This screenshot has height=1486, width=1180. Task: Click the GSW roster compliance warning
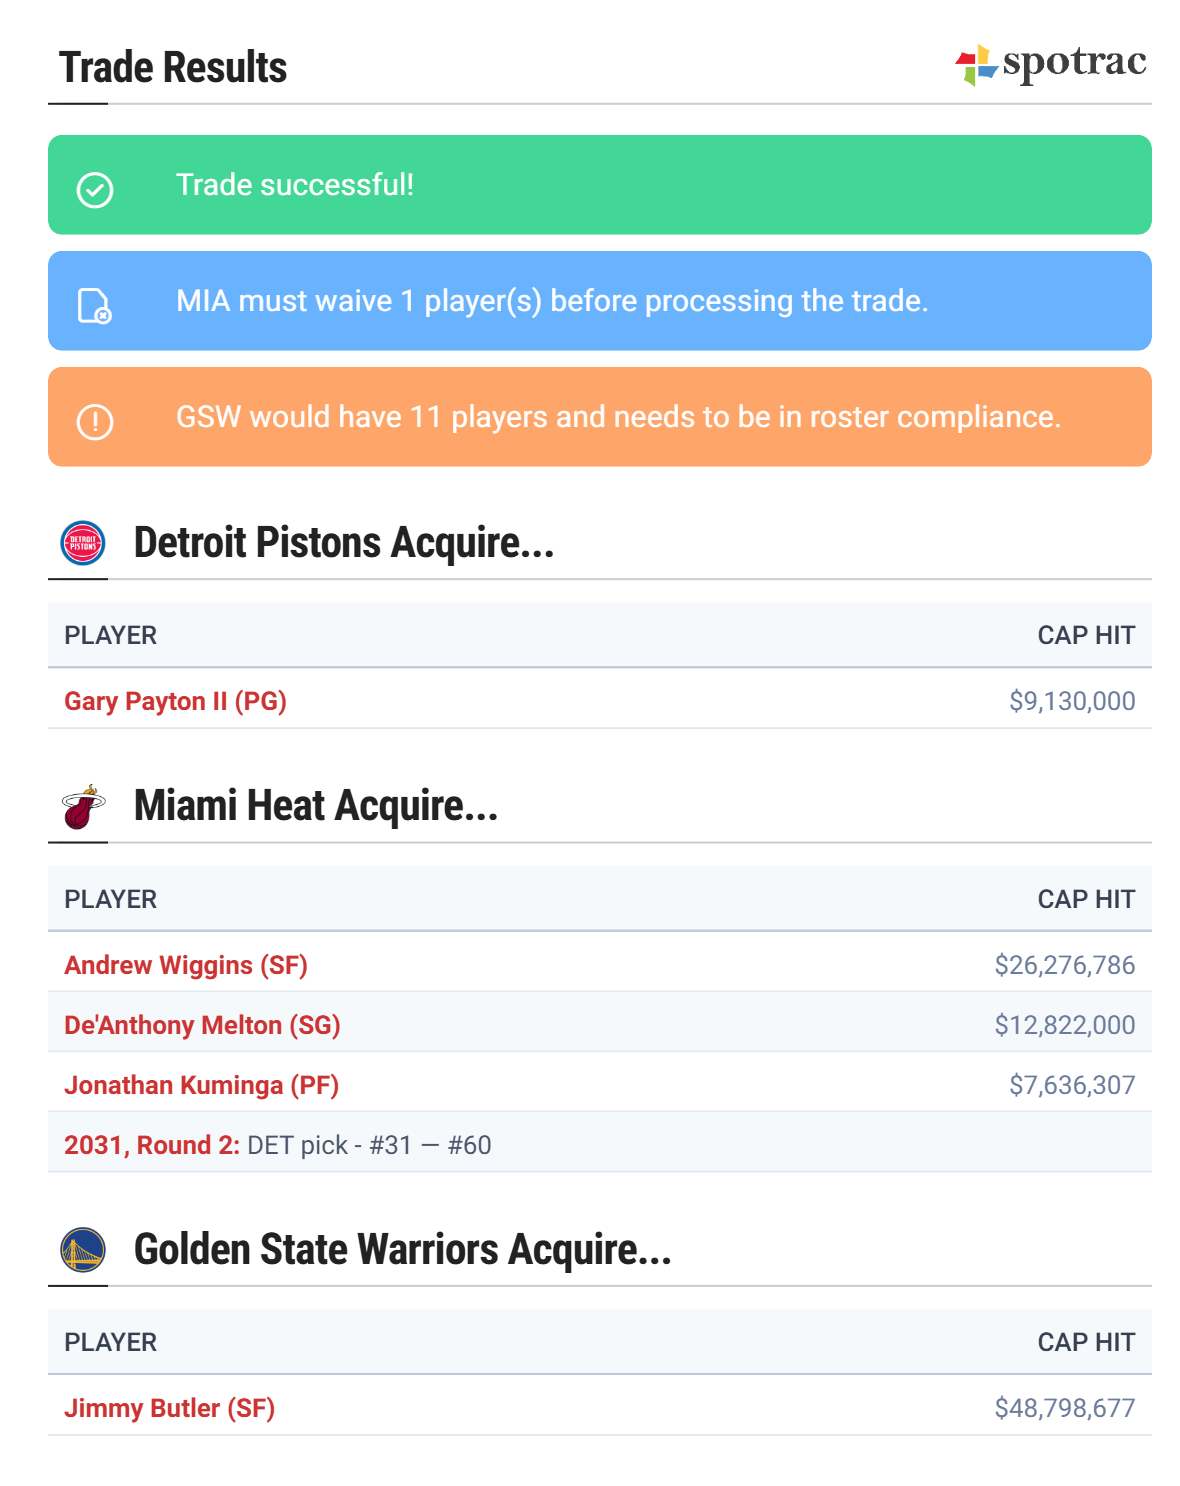click(x=618, y=417)
